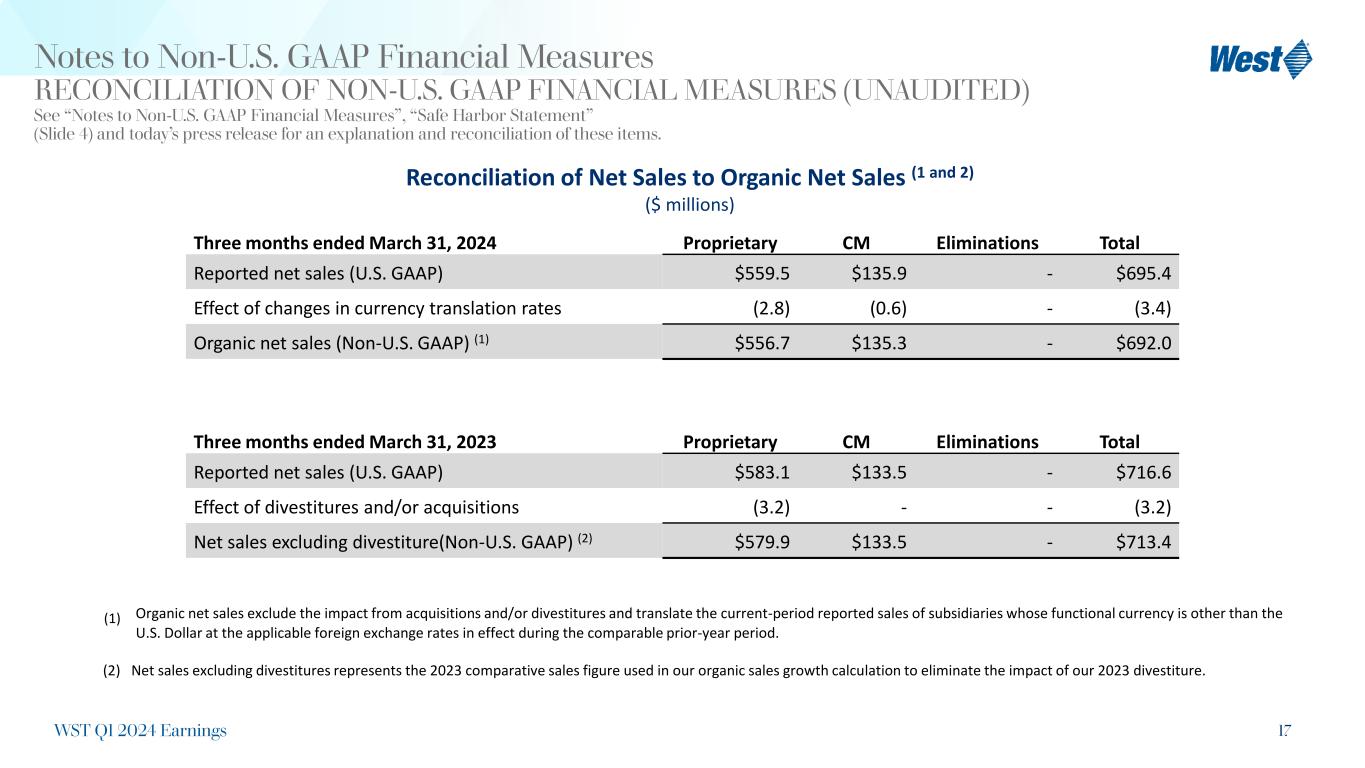Click the slide title "Notes to Non-U.S. GAAP Financial Measures"

point(344,56)
